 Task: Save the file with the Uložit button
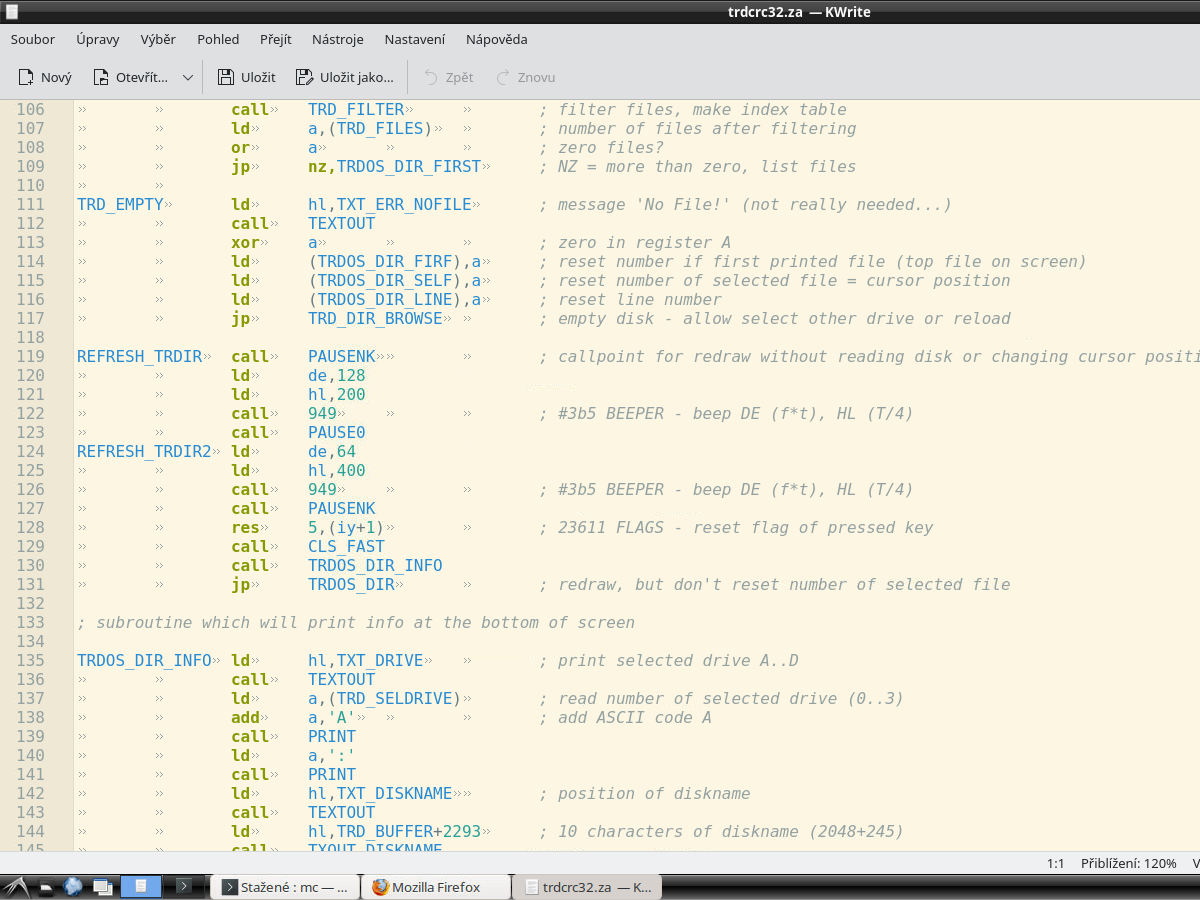pyautogui.click(x=246, y=77)
